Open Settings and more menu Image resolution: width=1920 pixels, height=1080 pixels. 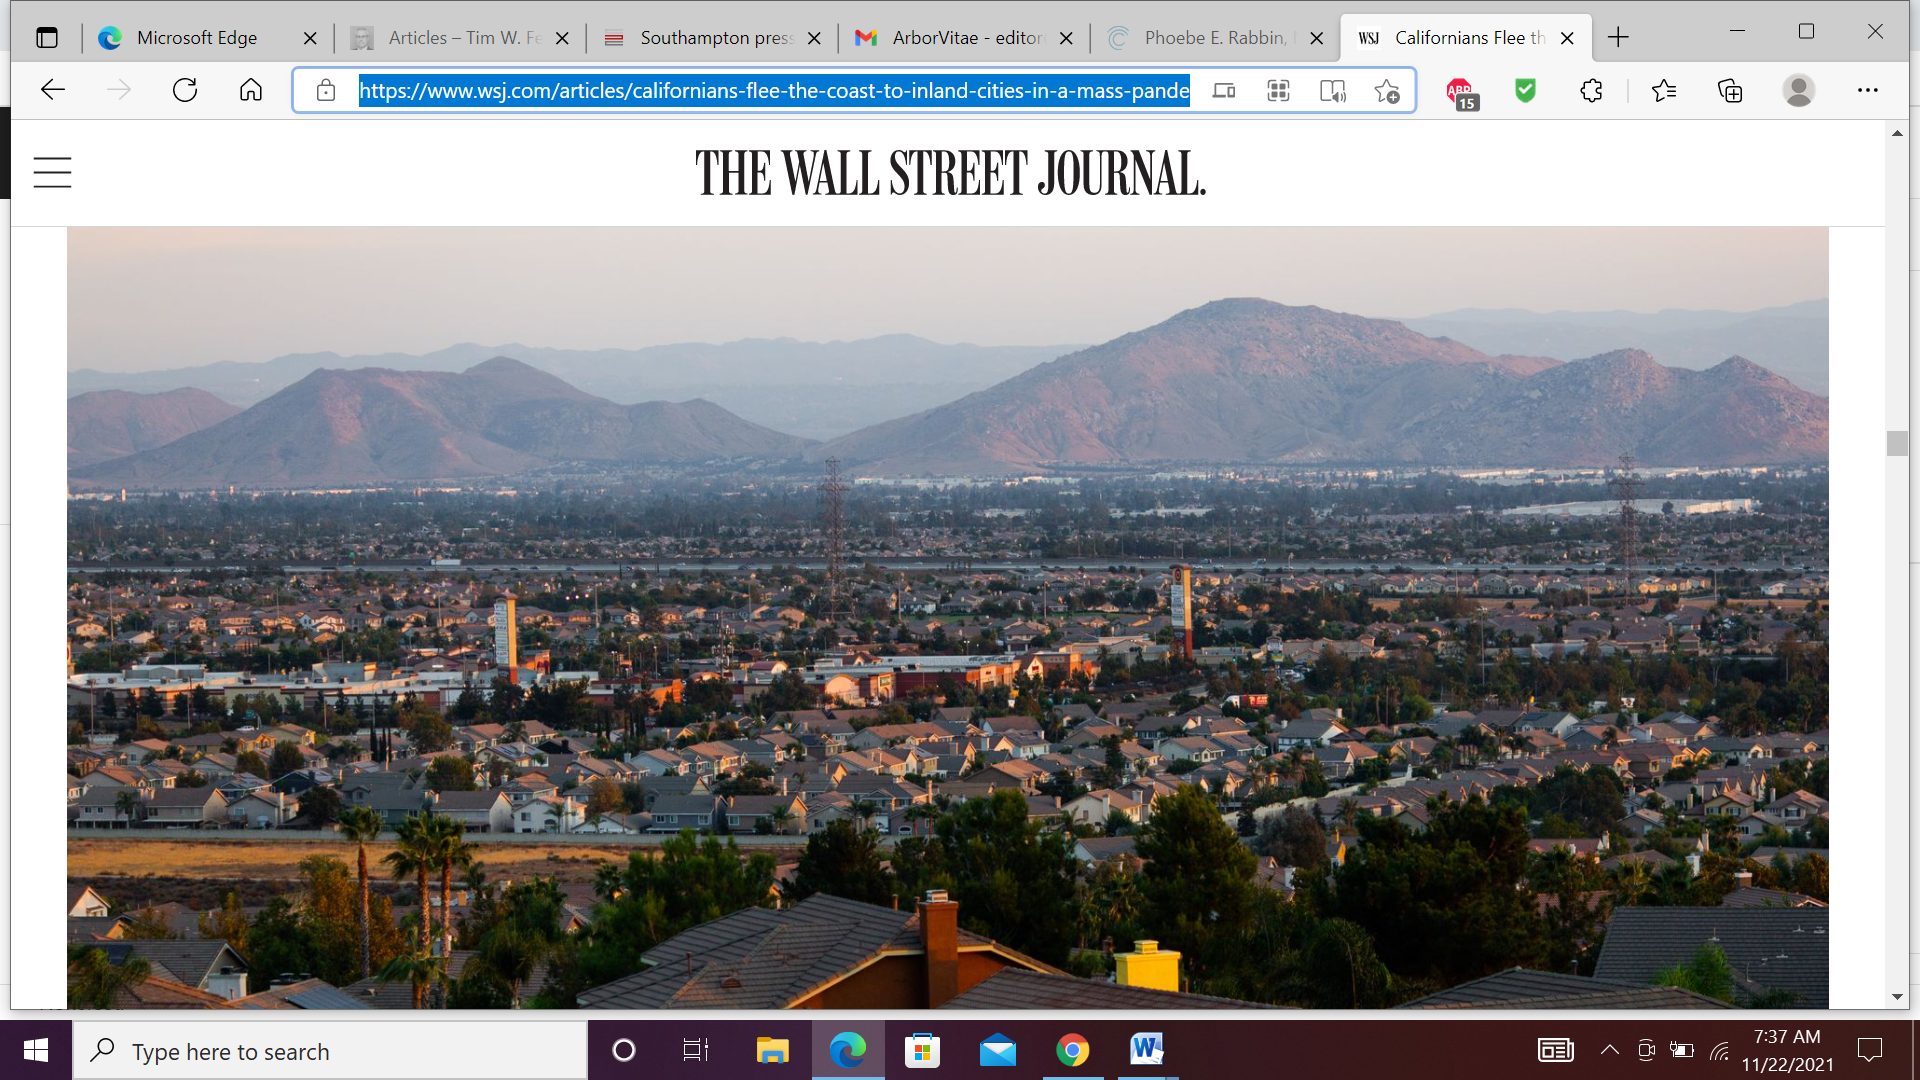[x=1867, y=91]
